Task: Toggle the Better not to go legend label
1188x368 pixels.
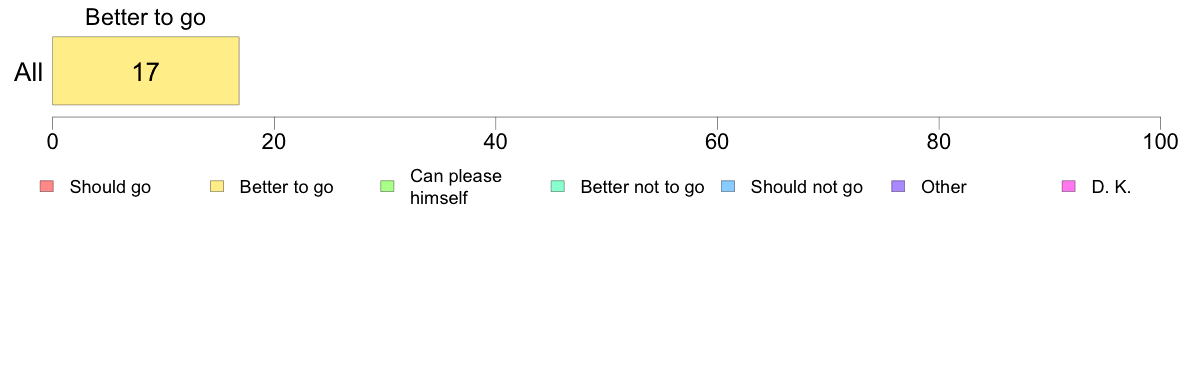Action: 642,187
